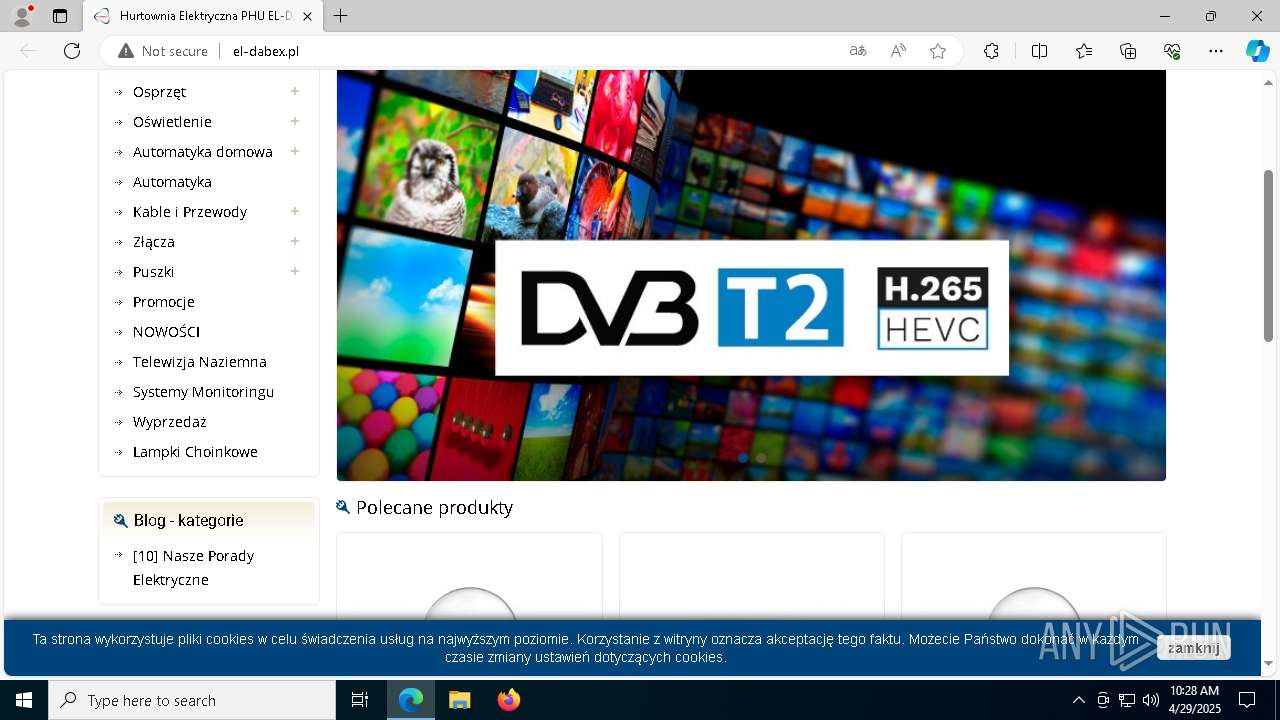1280x720 pixels.
Task: Open the Oświetlenie category link
Action: (172, 122)
